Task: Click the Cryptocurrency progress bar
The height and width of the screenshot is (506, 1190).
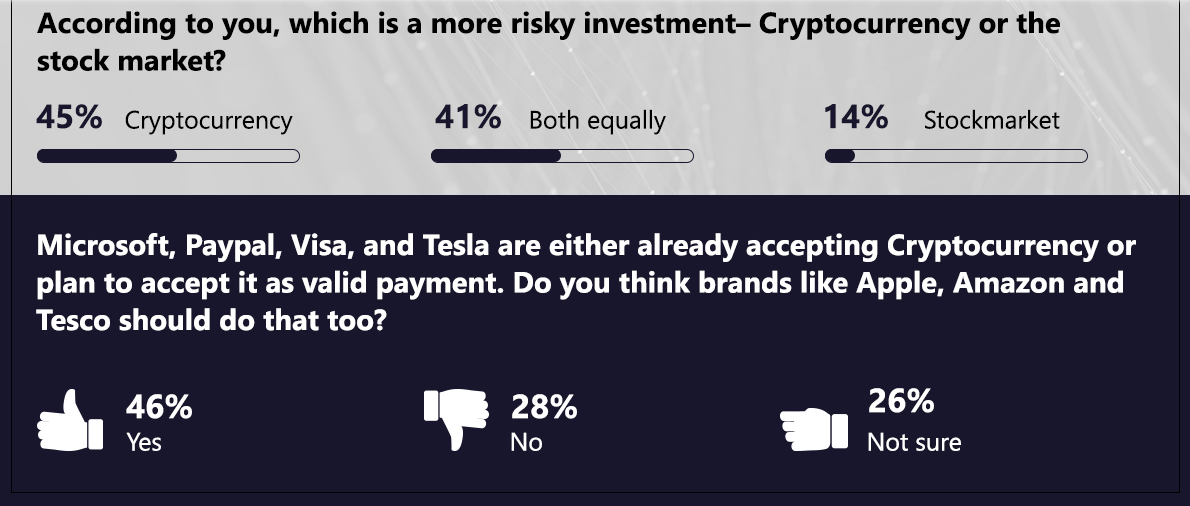Action: [168, 156]
